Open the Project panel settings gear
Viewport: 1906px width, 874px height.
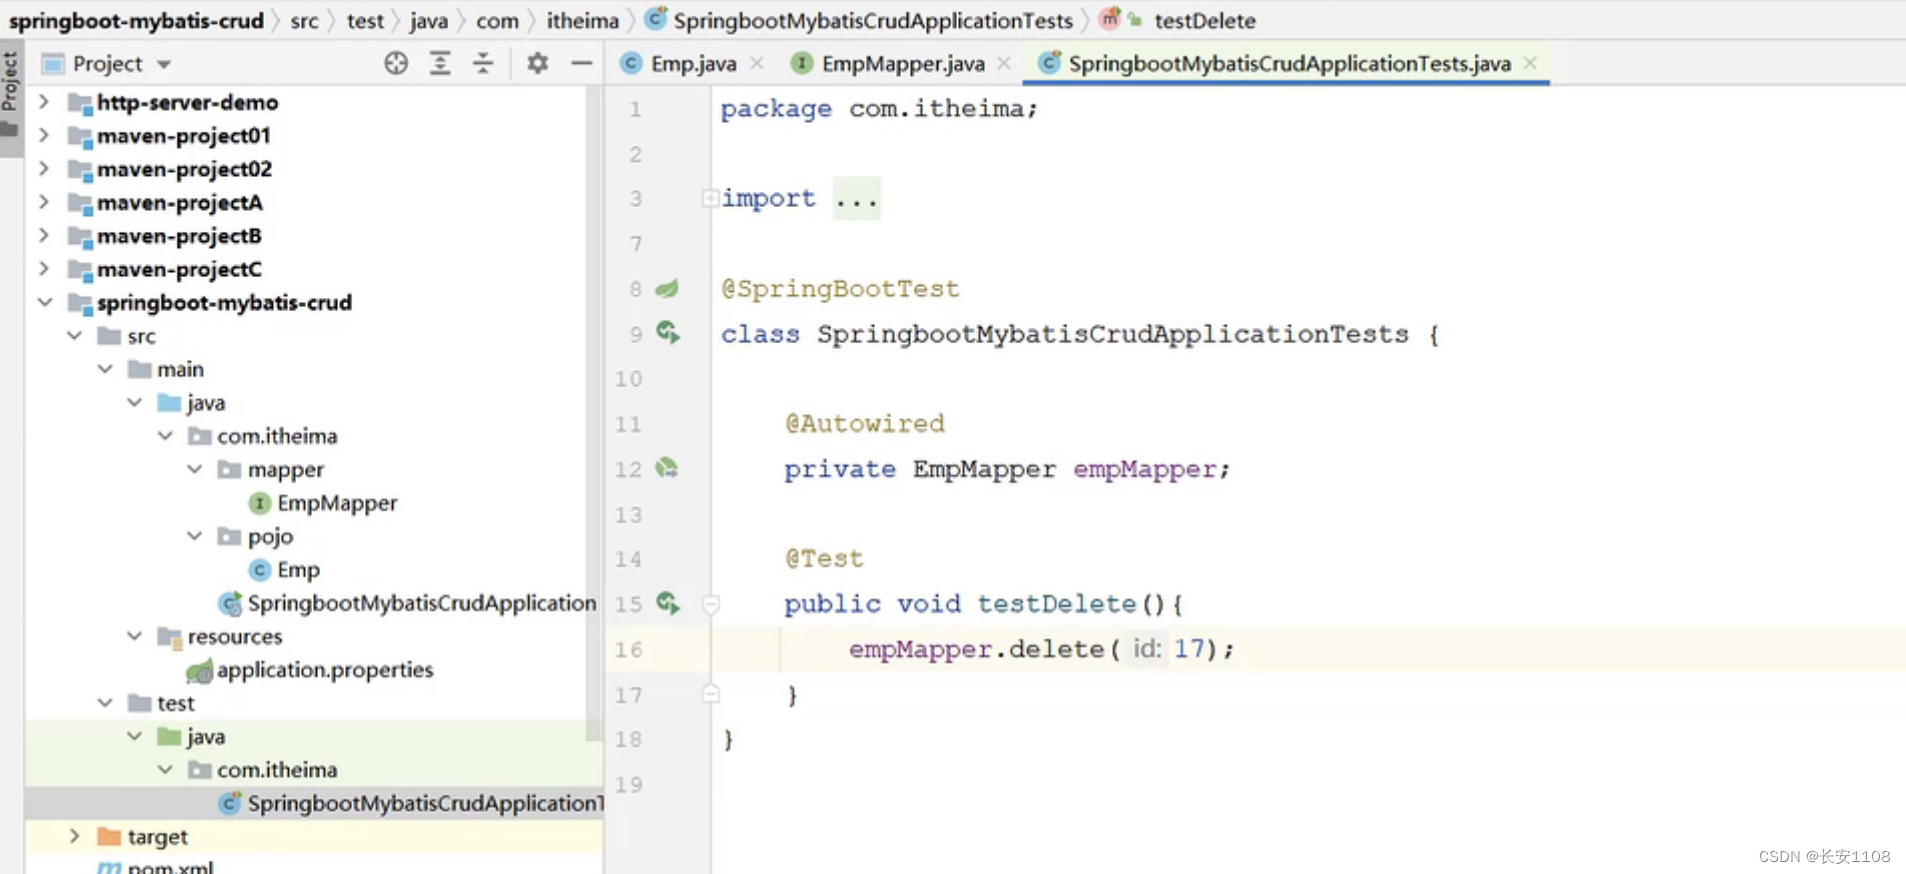pyautogui.click(x=538, y=63)
